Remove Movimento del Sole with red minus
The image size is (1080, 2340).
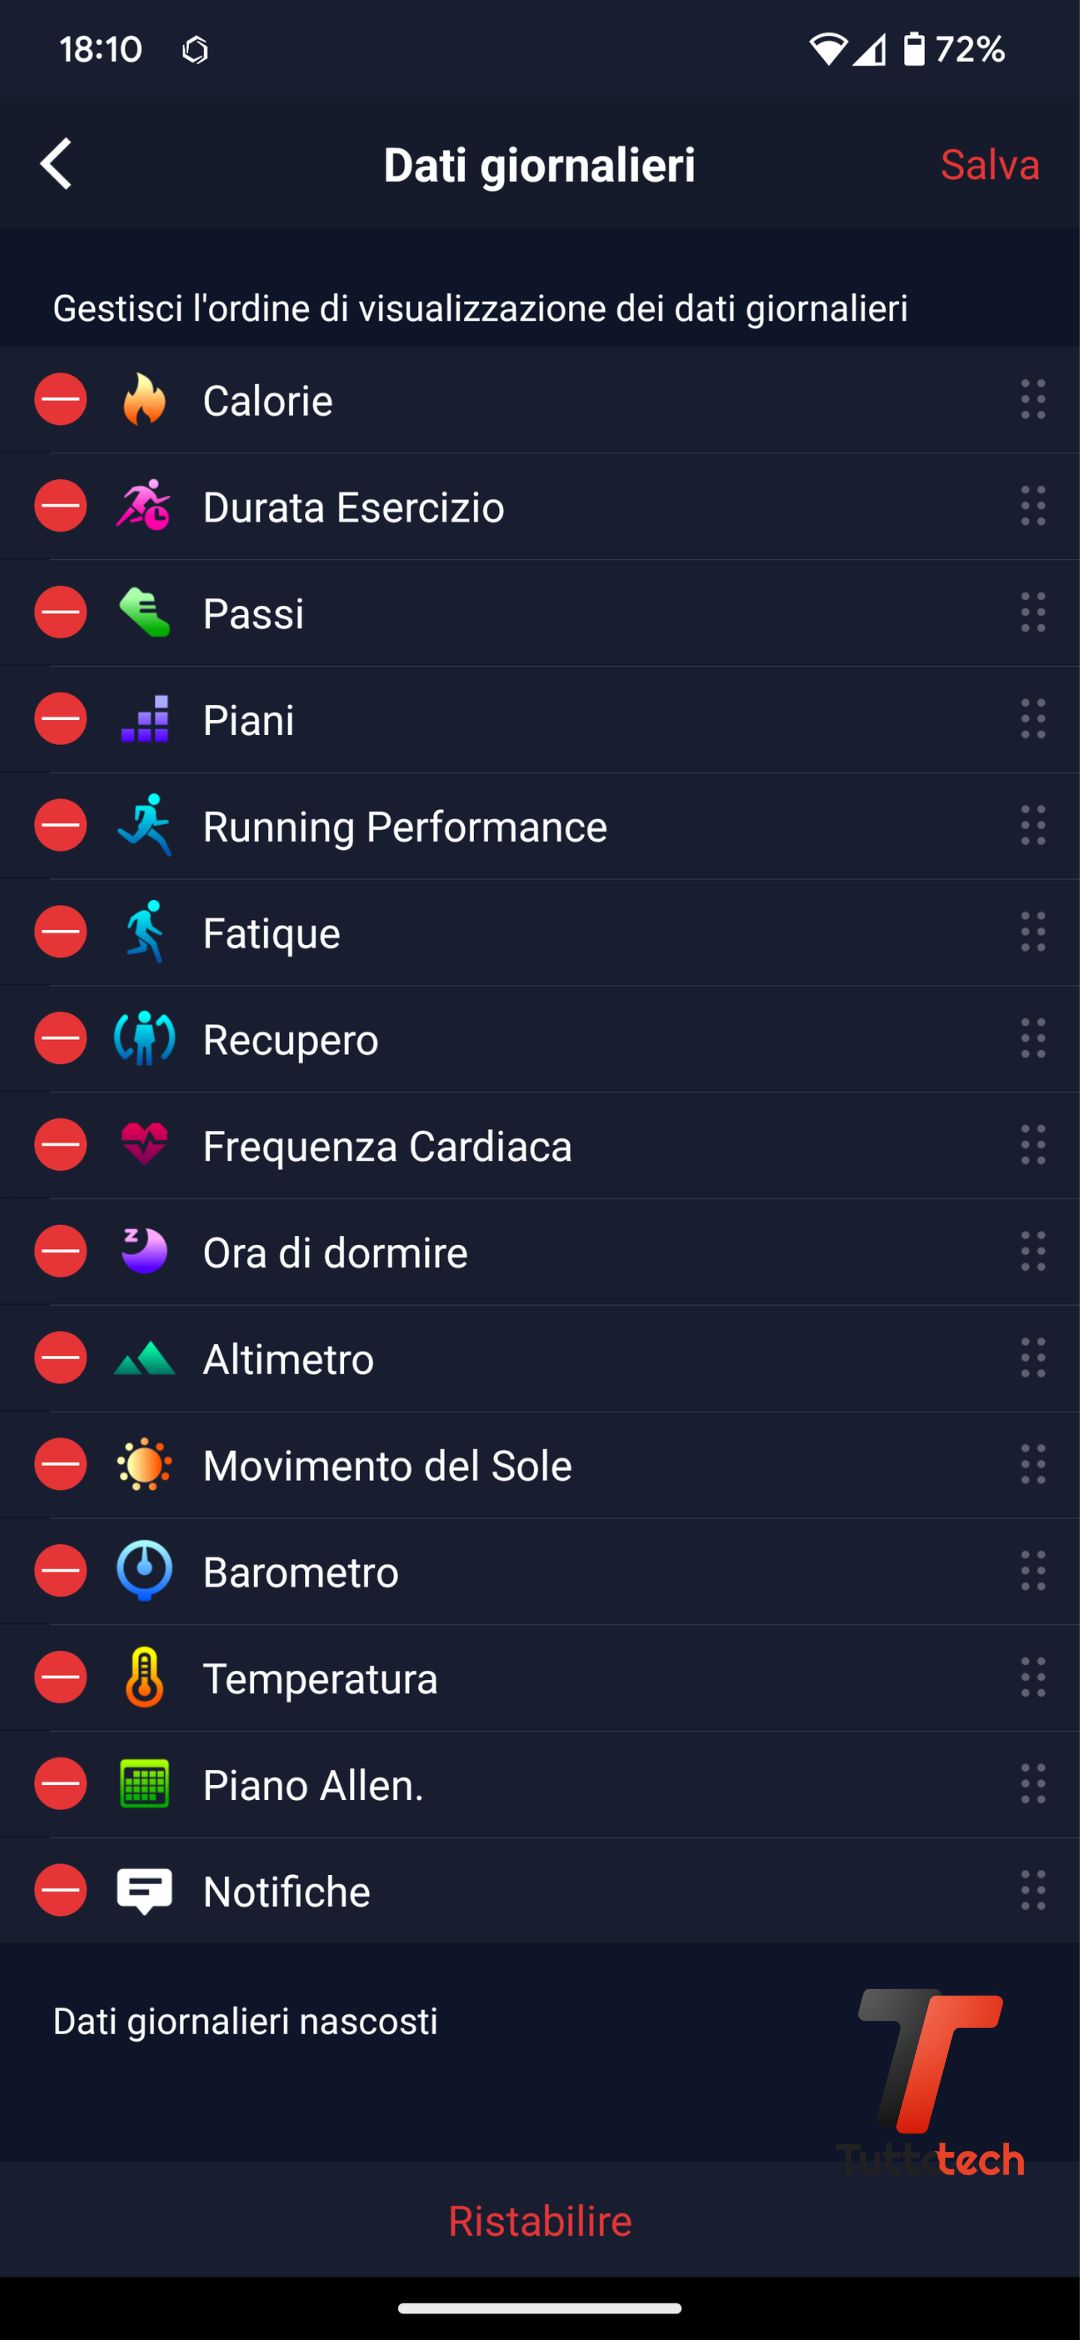61,1465
